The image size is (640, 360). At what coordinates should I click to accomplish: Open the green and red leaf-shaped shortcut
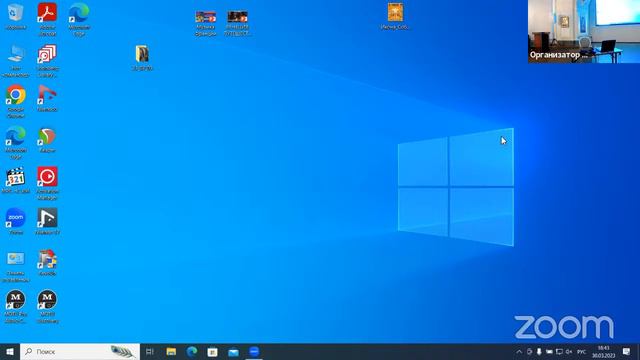click(47, 136)
